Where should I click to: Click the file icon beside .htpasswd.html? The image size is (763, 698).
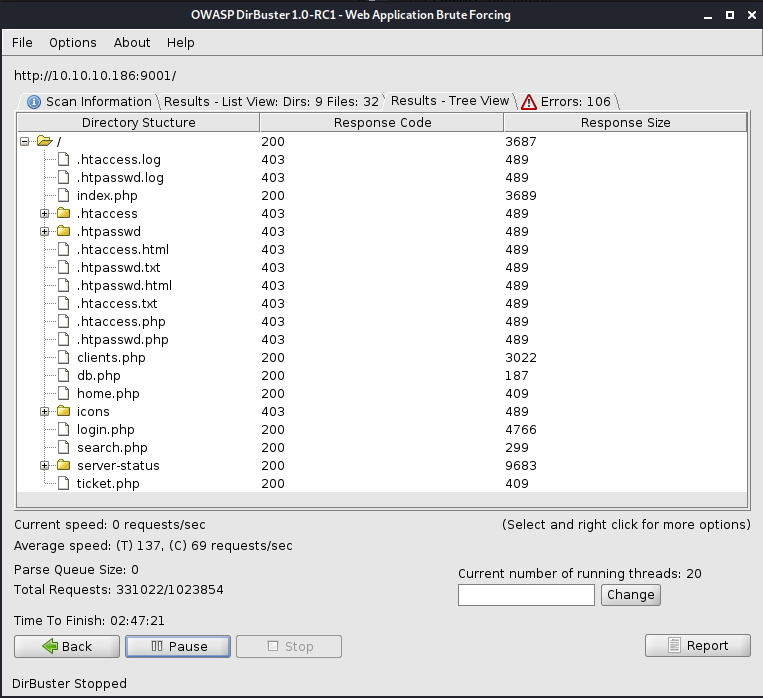pos(63,285)
